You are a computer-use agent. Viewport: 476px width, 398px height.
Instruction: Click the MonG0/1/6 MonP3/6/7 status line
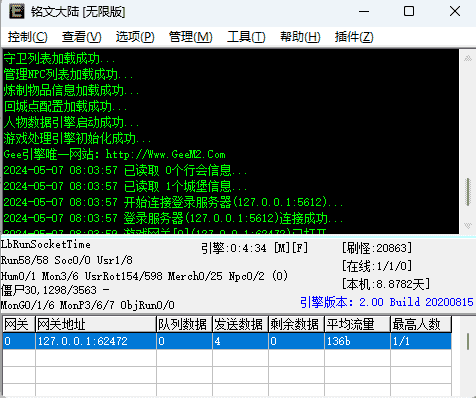coord(87,305)
